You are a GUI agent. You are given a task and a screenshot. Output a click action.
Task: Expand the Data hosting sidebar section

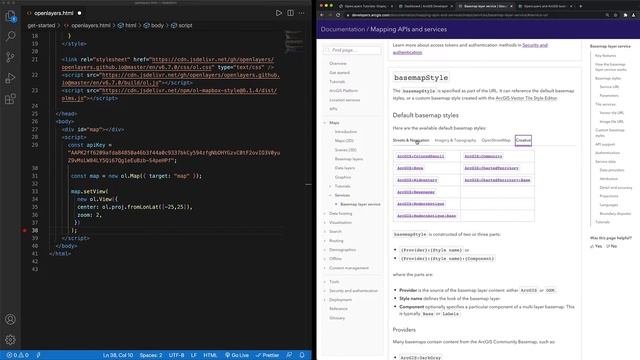click(x=325, y=213)
